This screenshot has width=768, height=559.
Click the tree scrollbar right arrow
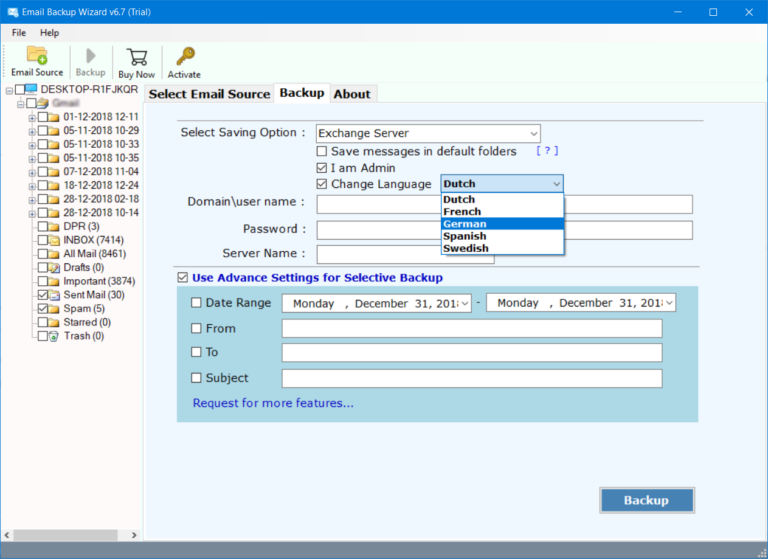point(134,535)
